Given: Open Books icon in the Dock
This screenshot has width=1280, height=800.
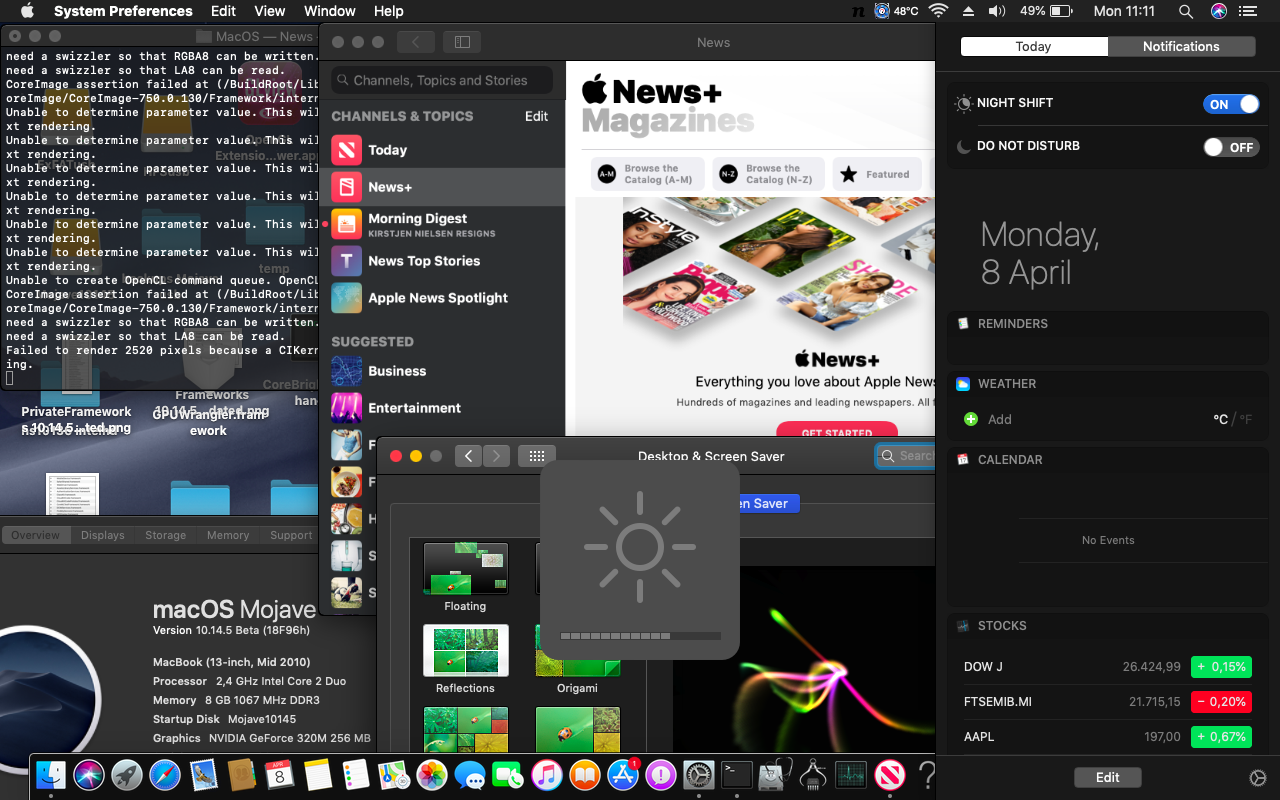Looking at the screenshot, I should point(584,775).
